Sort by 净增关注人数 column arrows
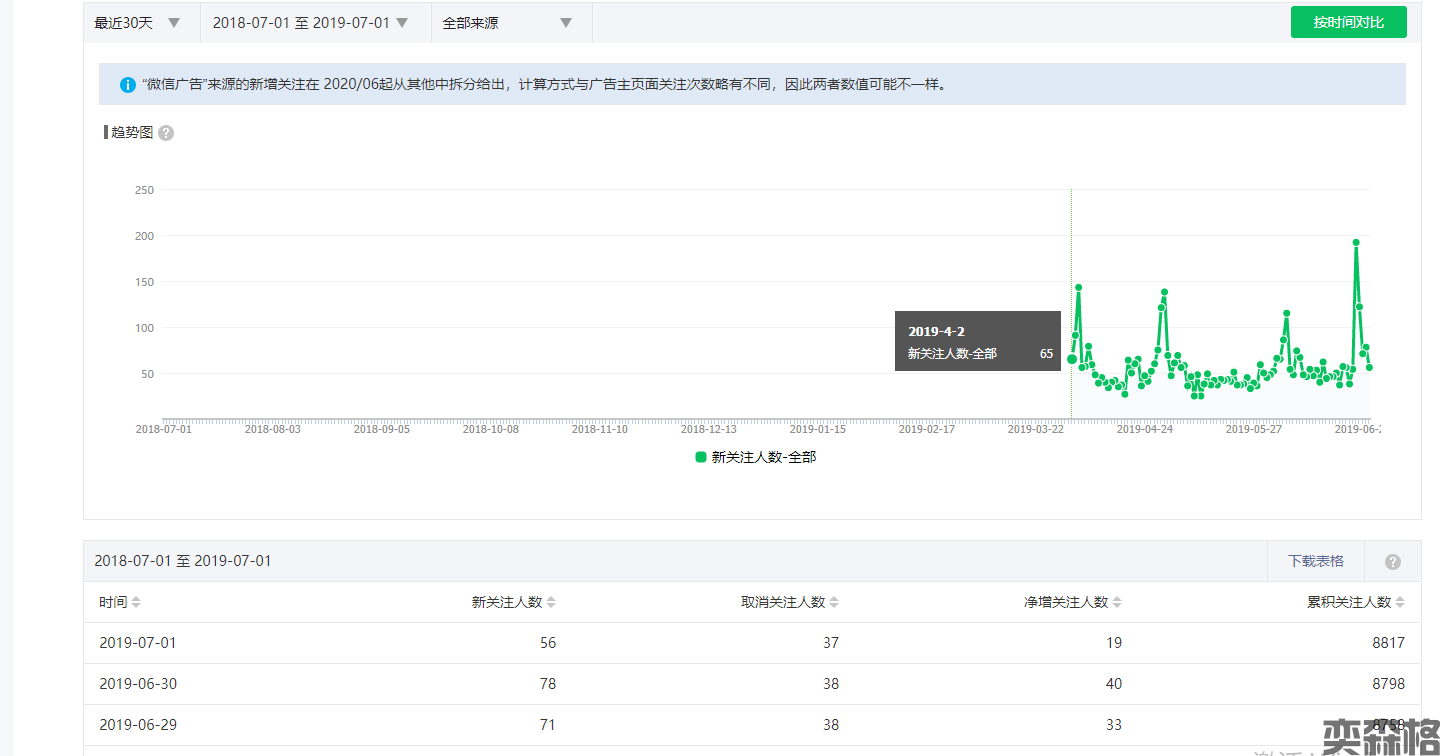Image resolution: width=1440 pixels, height=756 pixels. [1117, 603]
